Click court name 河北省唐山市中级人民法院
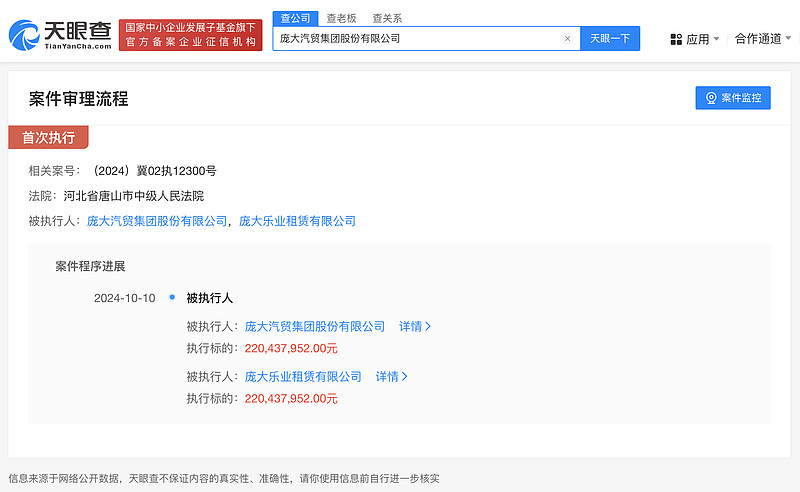This screenshot has height=492, width=800. point(134,196)
